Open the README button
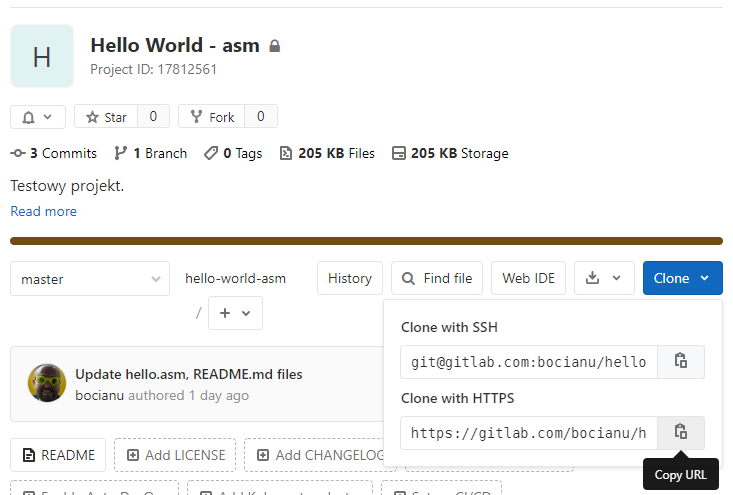This screenshot has width=733, height=495. tap(58, 455)
